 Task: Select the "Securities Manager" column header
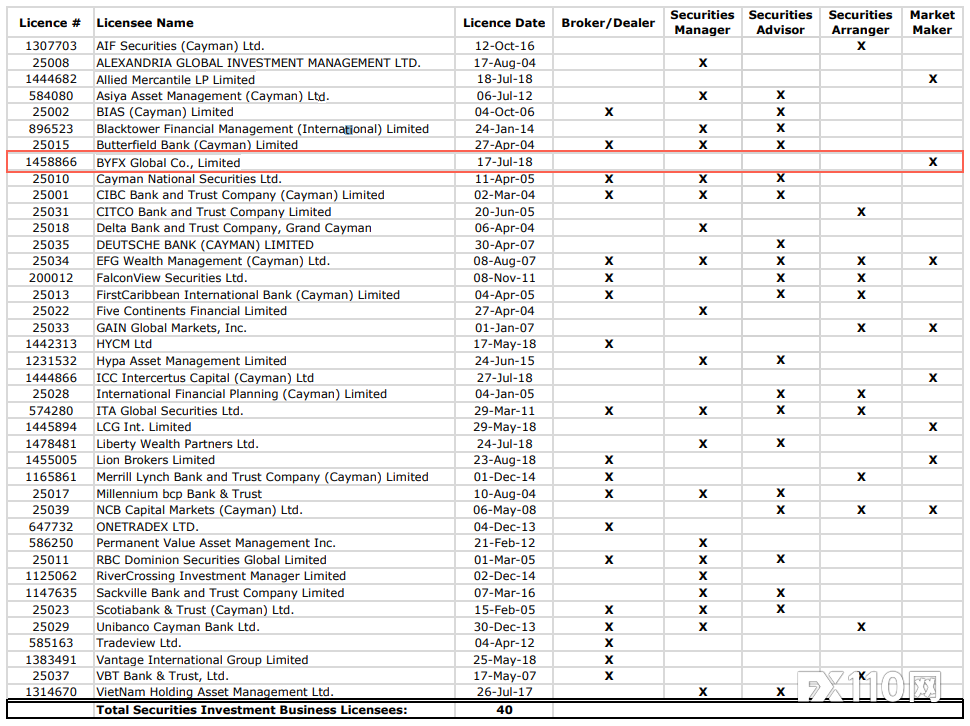tap(703, 22)
